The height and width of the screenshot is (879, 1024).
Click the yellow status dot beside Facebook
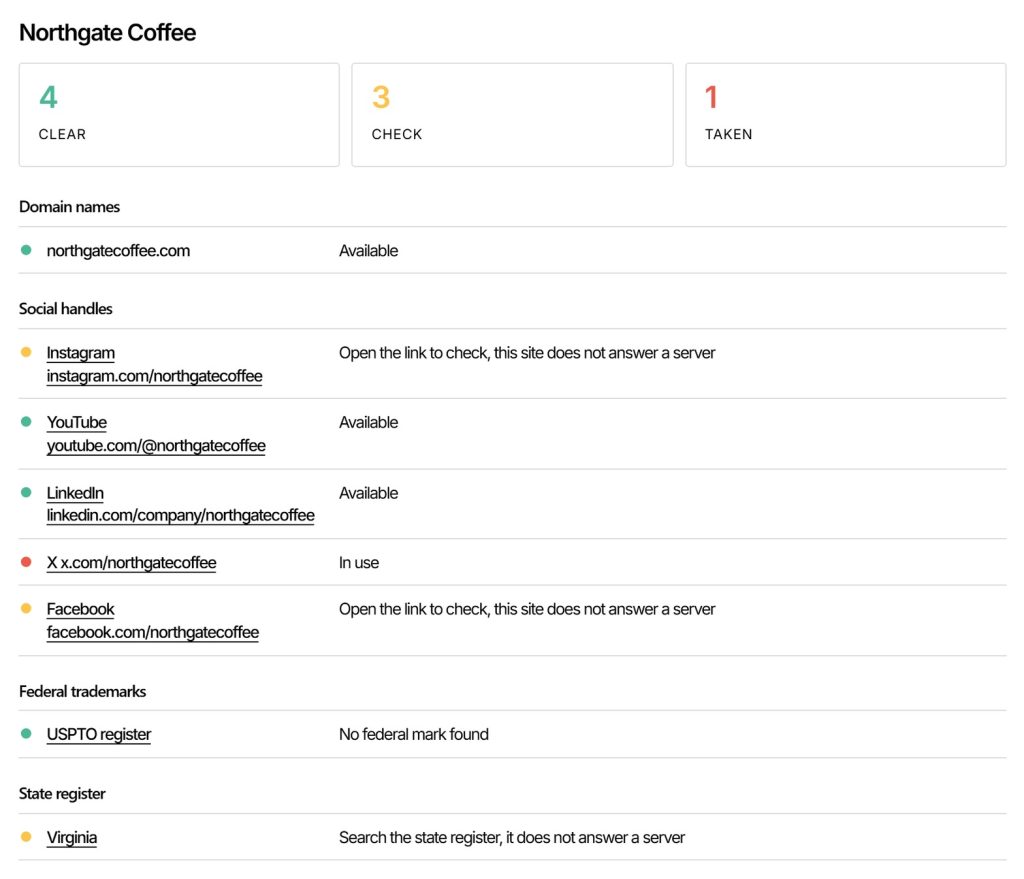(x=26, y=609)
